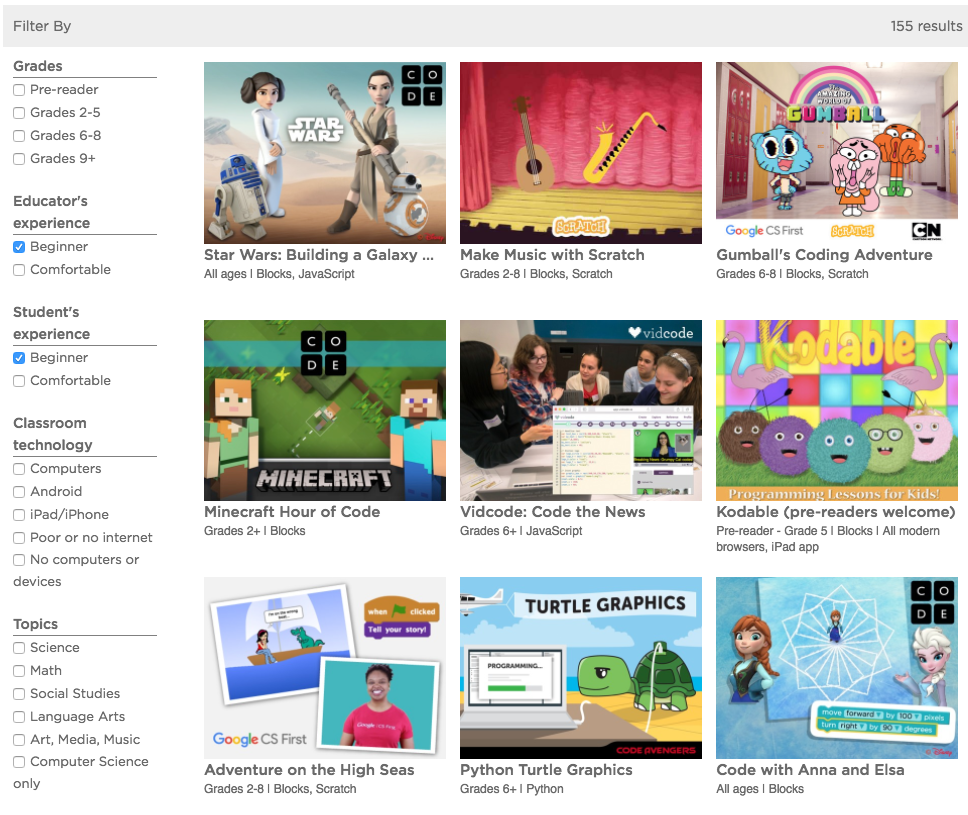This screenshot has width=968, height=815.
Task: Click Adventure on the High Seas title
Action: pyautogui.click(x=309, y=770)
